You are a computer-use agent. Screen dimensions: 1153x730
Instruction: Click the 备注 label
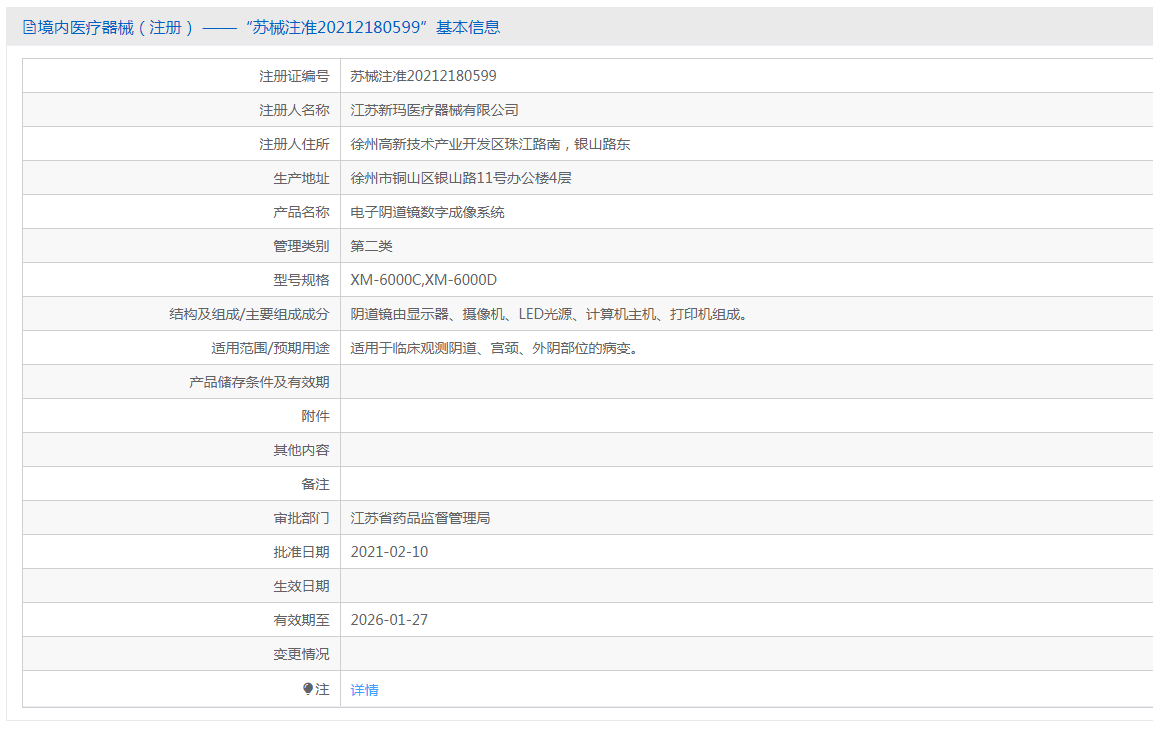point(315,484)
